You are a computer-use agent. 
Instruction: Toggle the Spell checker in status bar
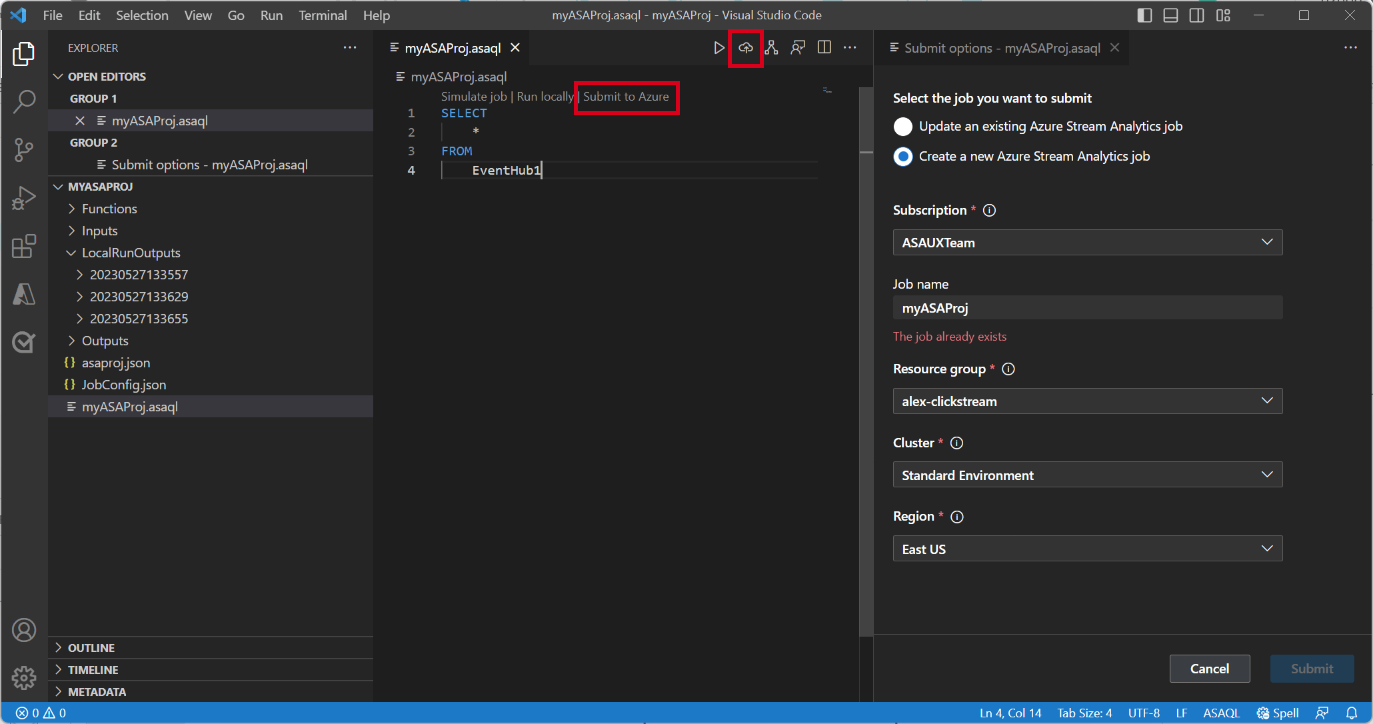click(1277, 712)
